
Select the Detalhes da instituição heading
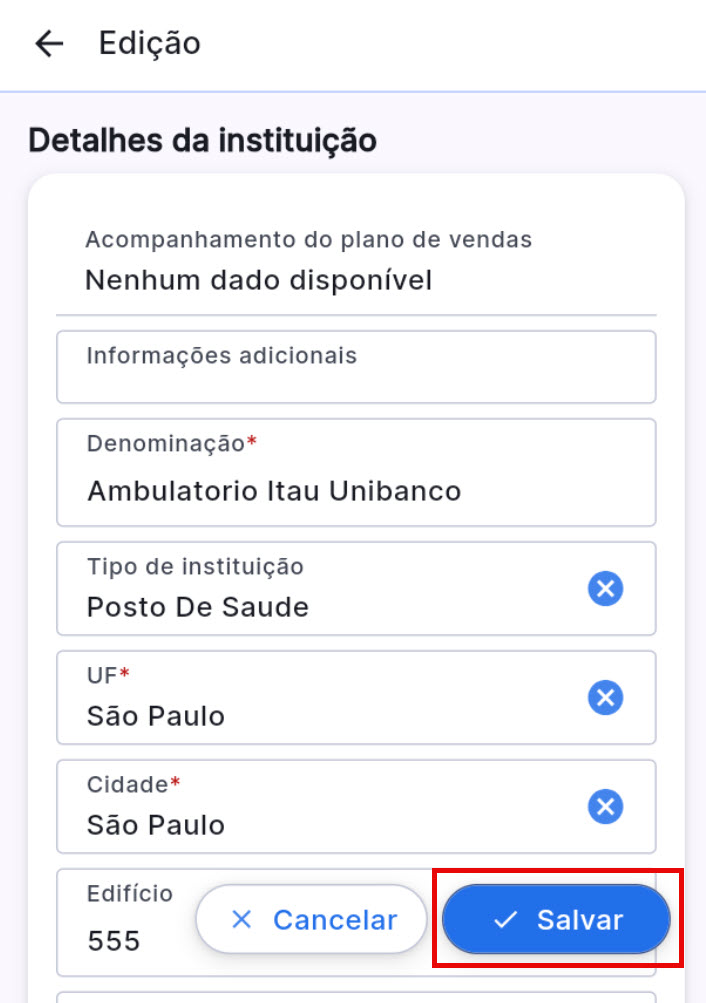(x=203, y=140)
